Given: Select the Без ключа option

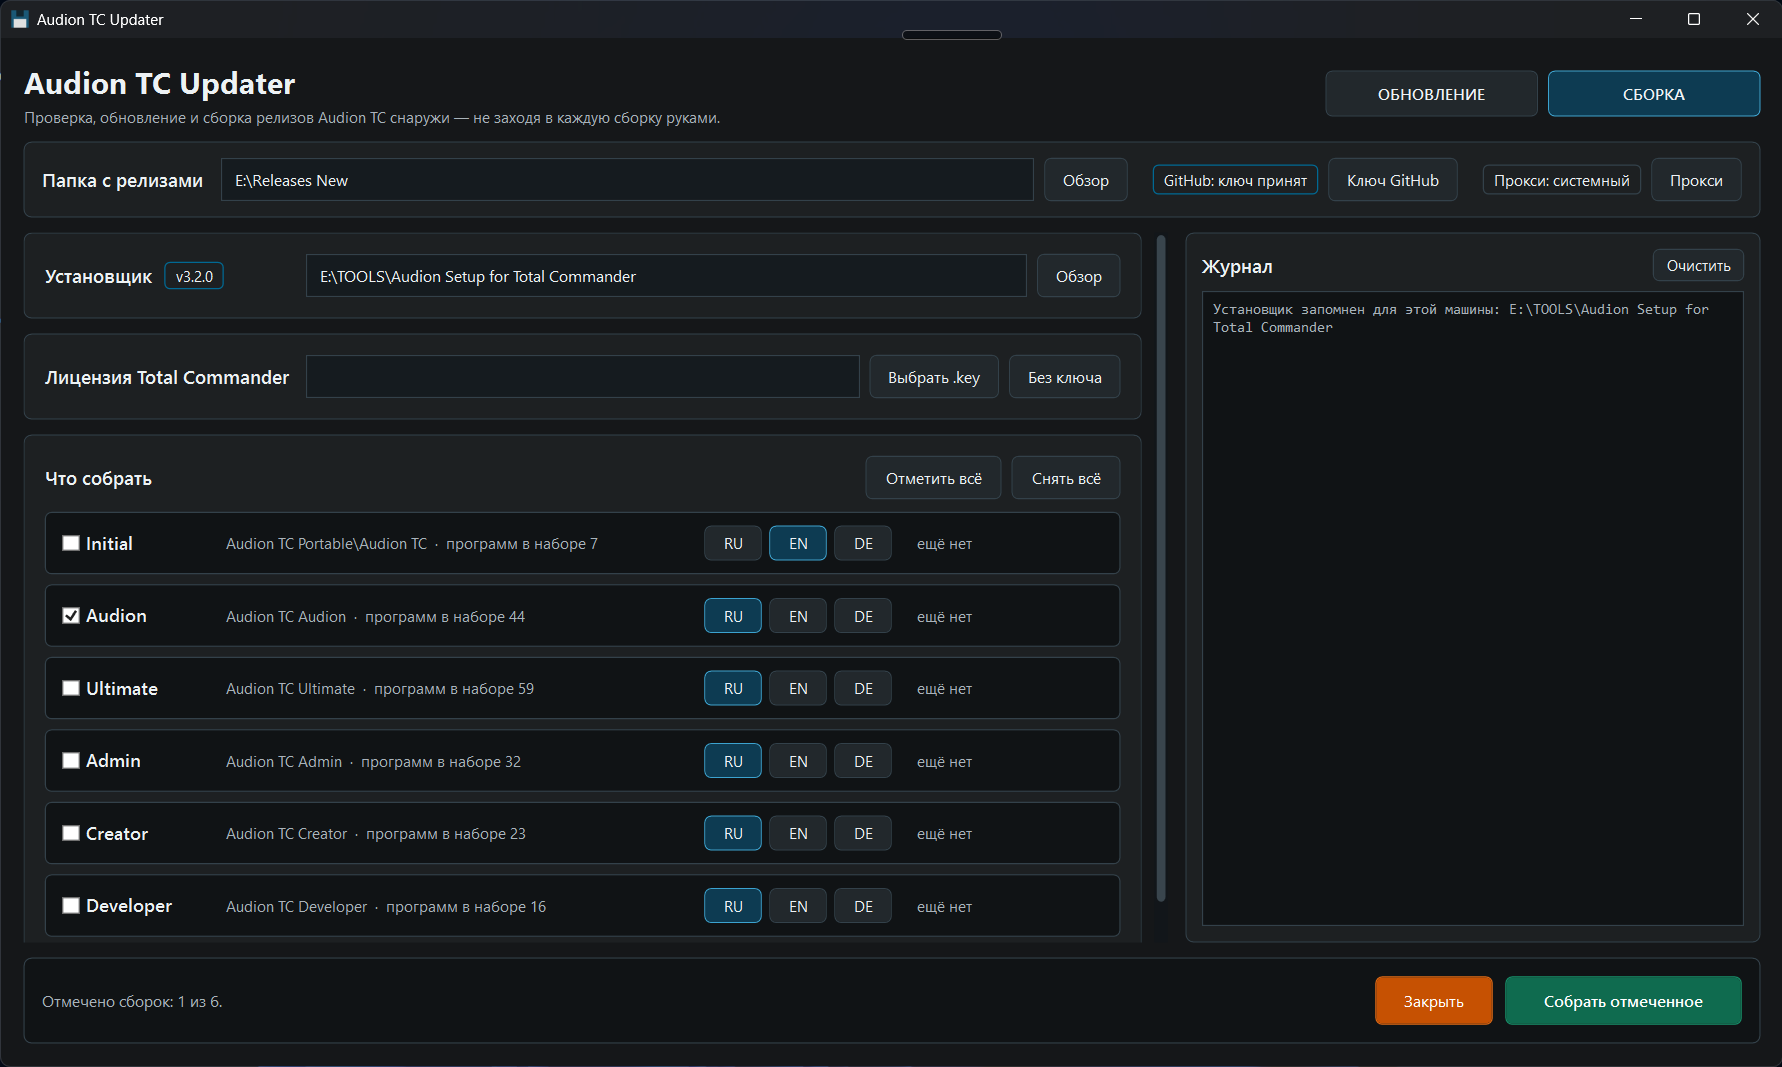Looking at the screenshot, I should point(1065,377).
